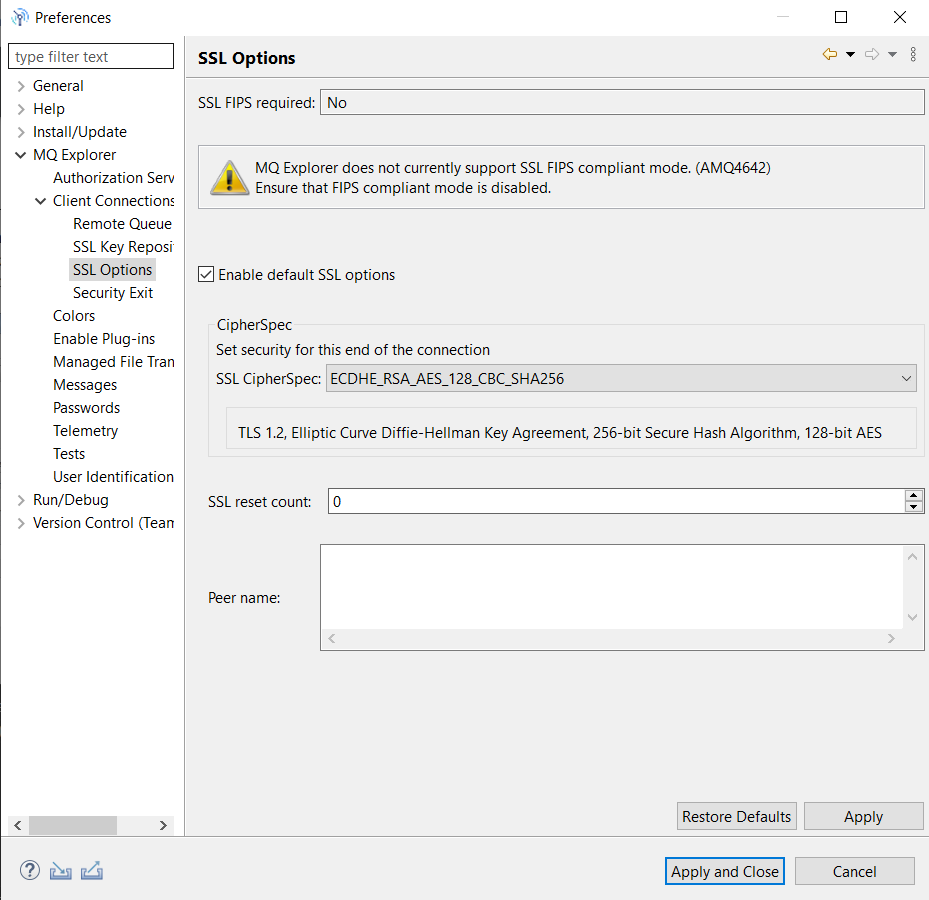
Task: Open Enable Plug-ins preference page
Action: pos(104,339)
